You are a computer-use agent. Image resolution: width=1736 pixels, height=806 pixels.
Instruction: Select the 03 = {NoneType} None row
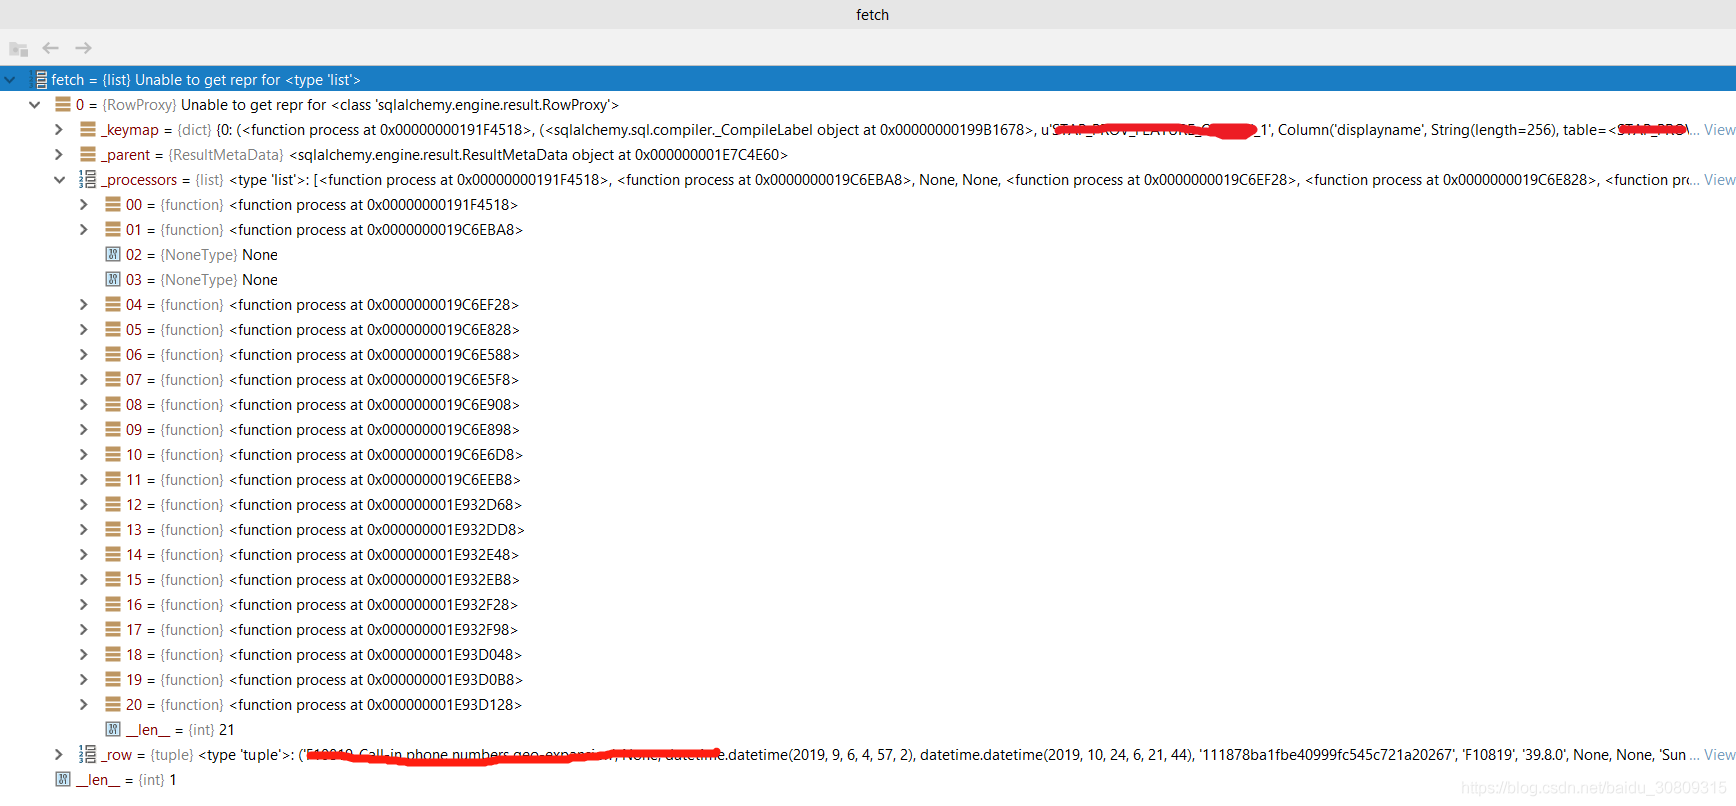[x=201, y=280]
